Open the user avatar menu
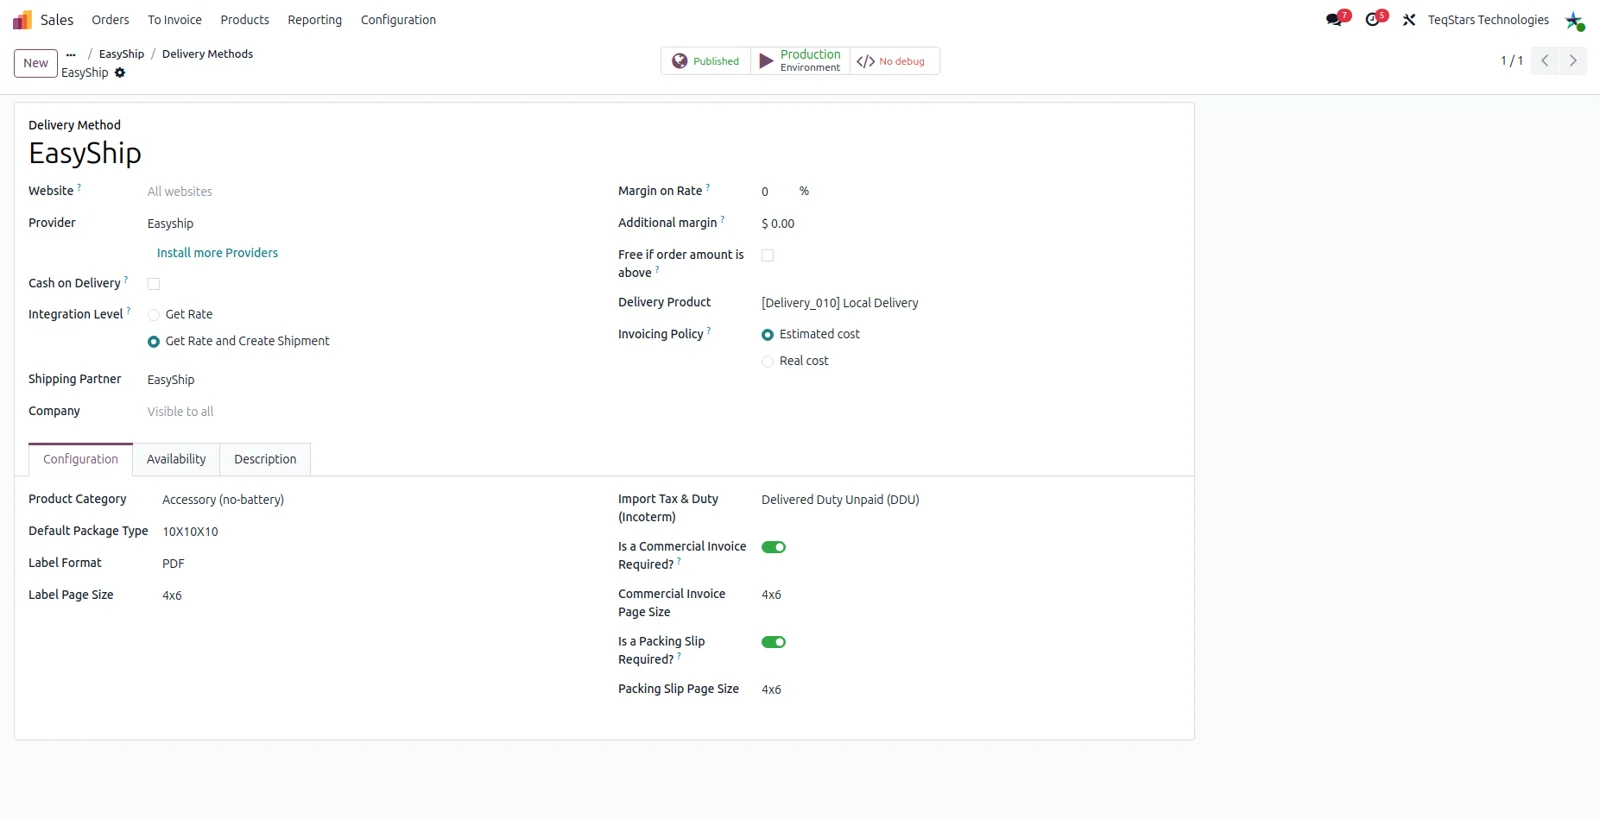 point(1574,20)
